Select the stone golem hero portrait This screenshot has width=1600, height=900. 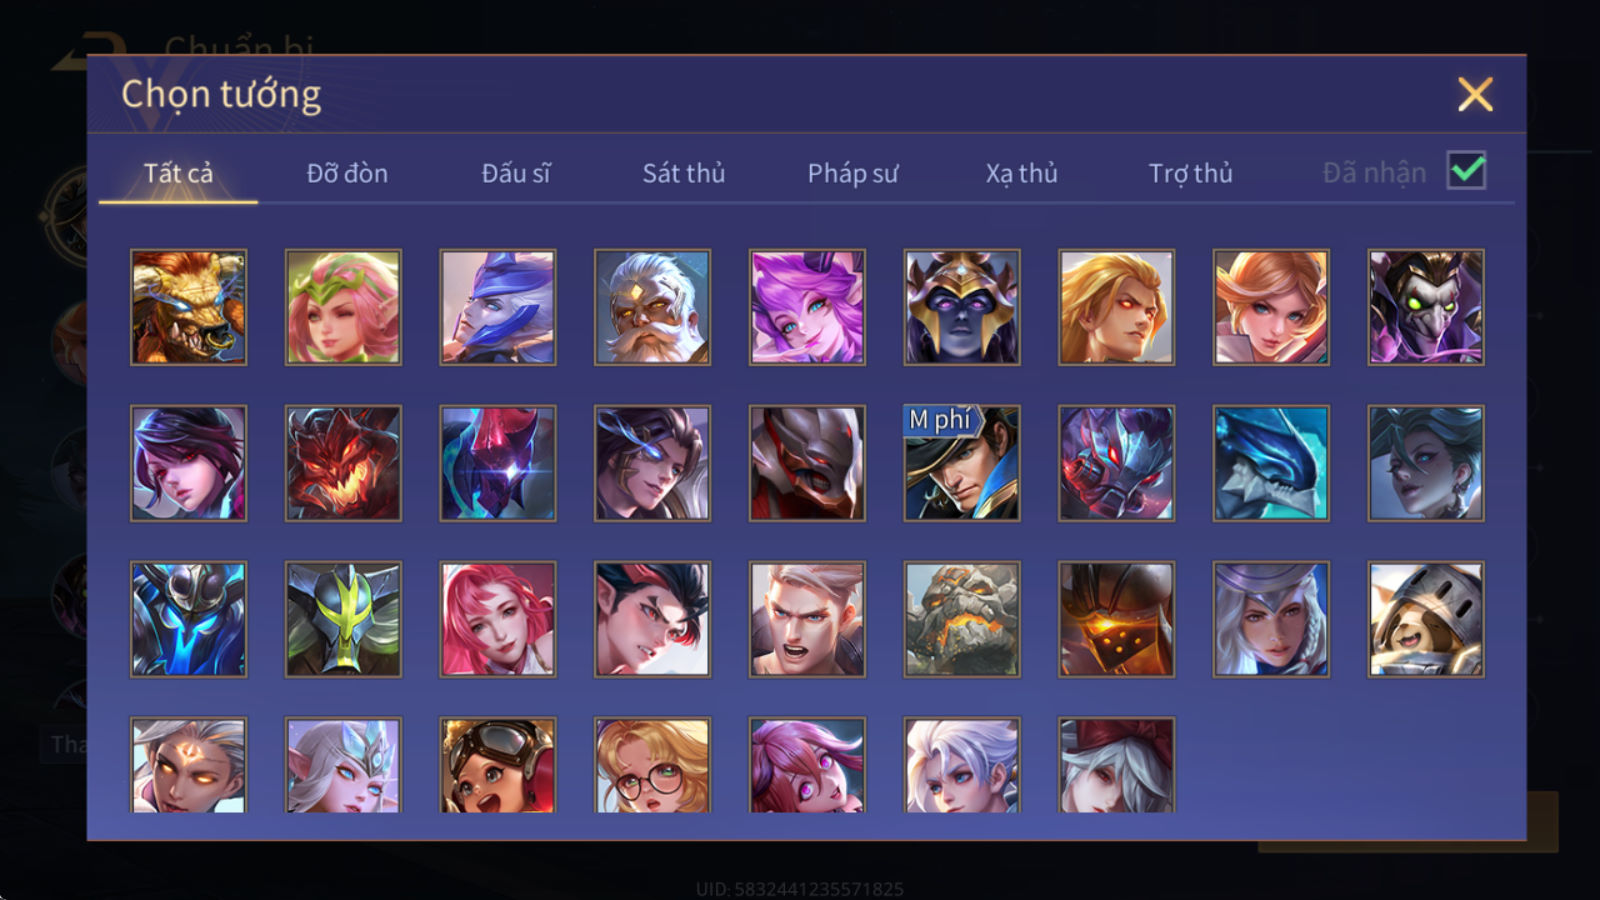coord(962,619)
